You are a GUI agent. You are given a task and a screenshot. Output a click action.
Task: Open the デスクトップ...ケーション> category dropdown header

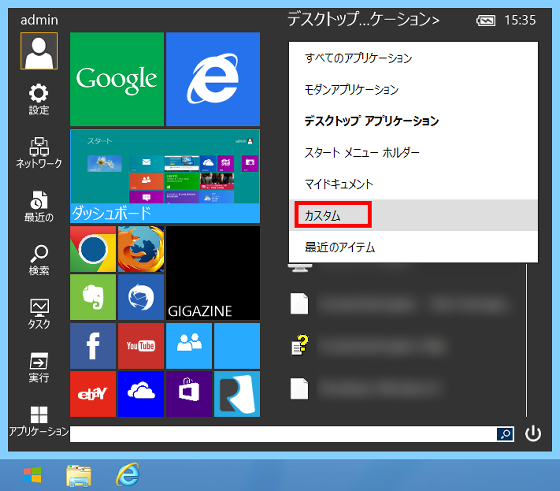(x=363, y=19)
